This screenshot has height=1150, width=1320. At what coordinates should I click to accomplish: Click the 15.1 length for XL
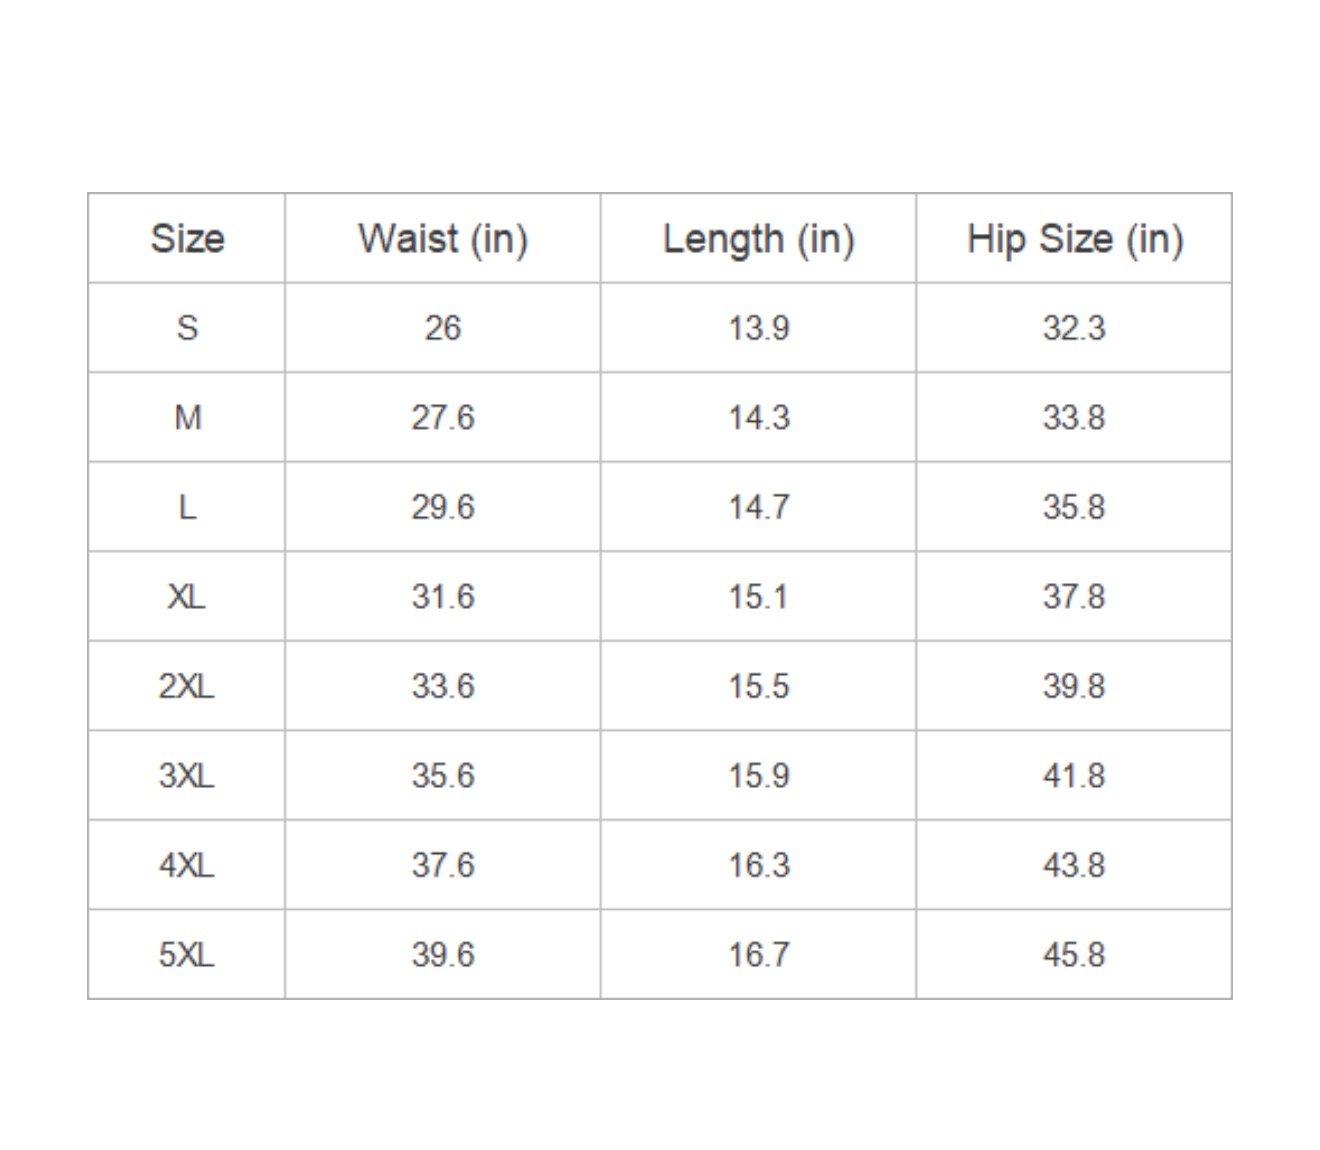pyautogui.click(x=758, y=597)
